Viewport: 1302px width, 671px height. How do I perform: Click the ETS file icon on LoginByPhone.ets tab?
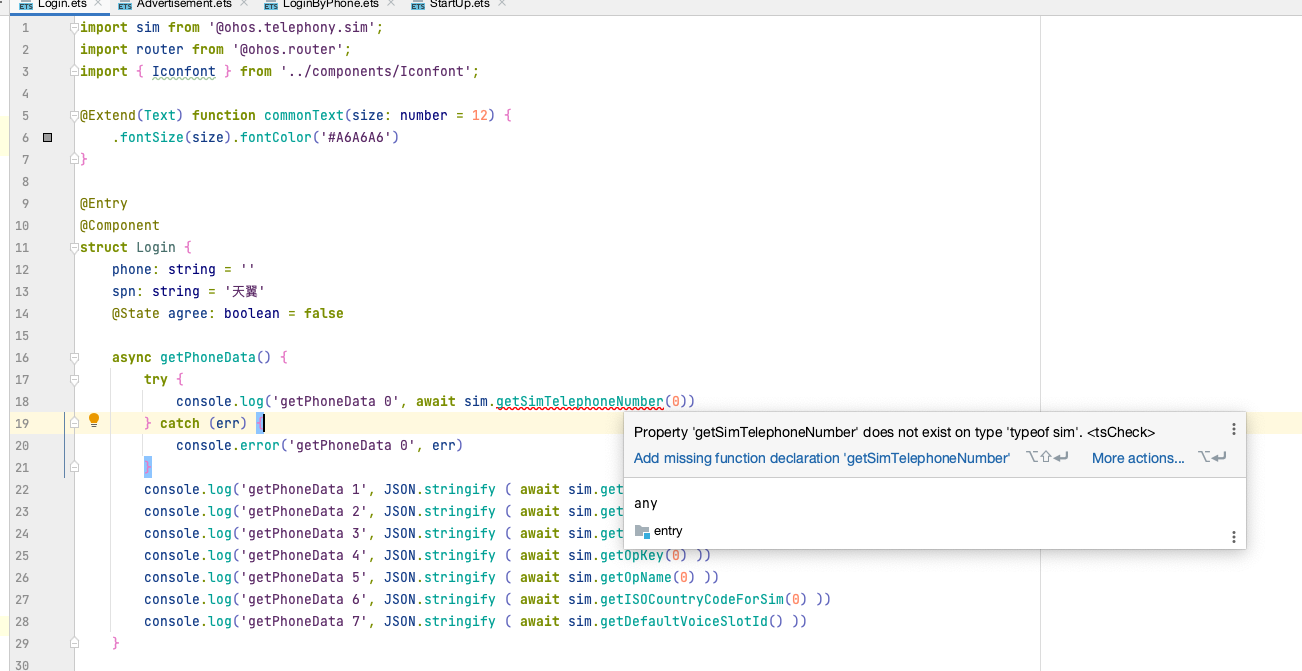point(271,5)
